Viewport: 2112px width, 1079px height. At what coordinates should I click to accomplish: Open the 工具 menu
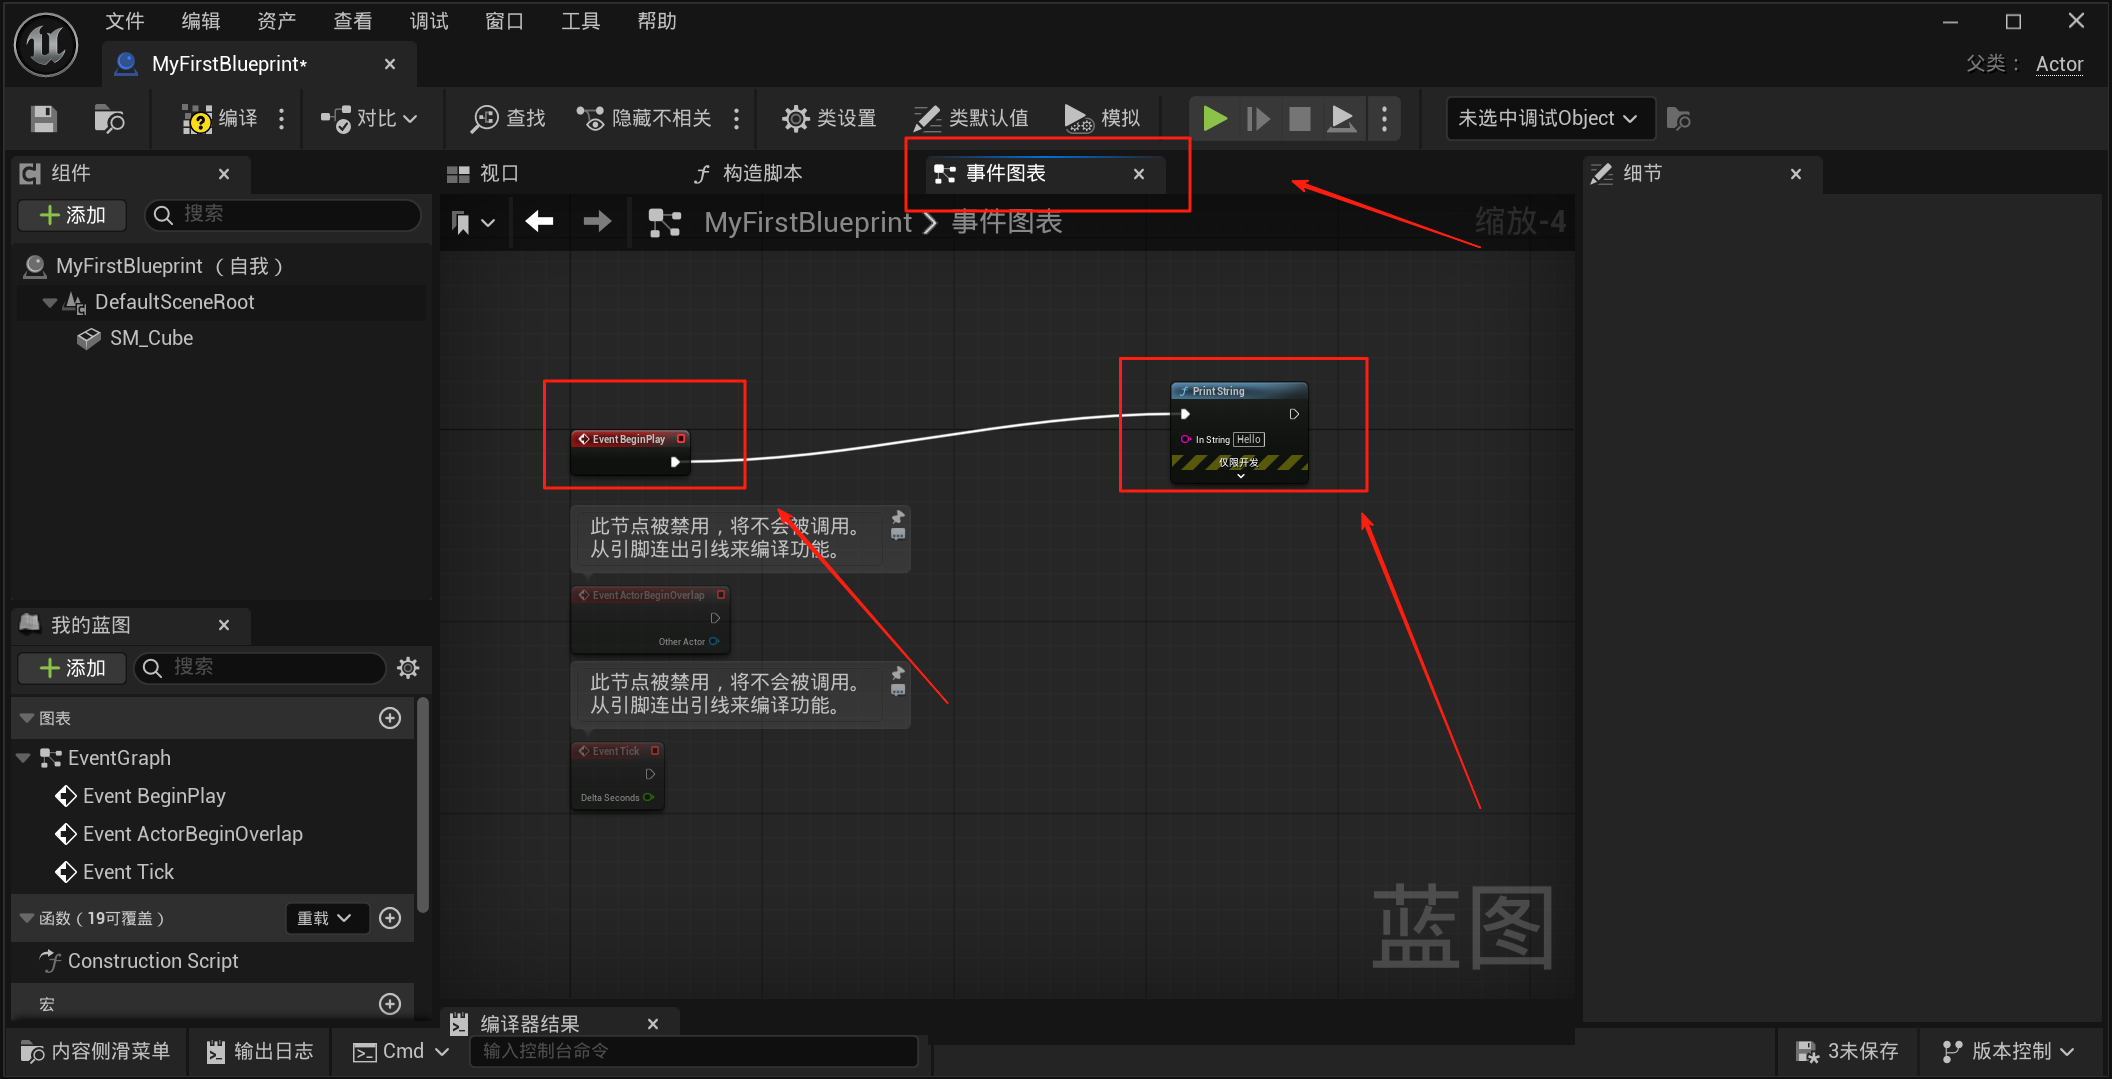581,21
